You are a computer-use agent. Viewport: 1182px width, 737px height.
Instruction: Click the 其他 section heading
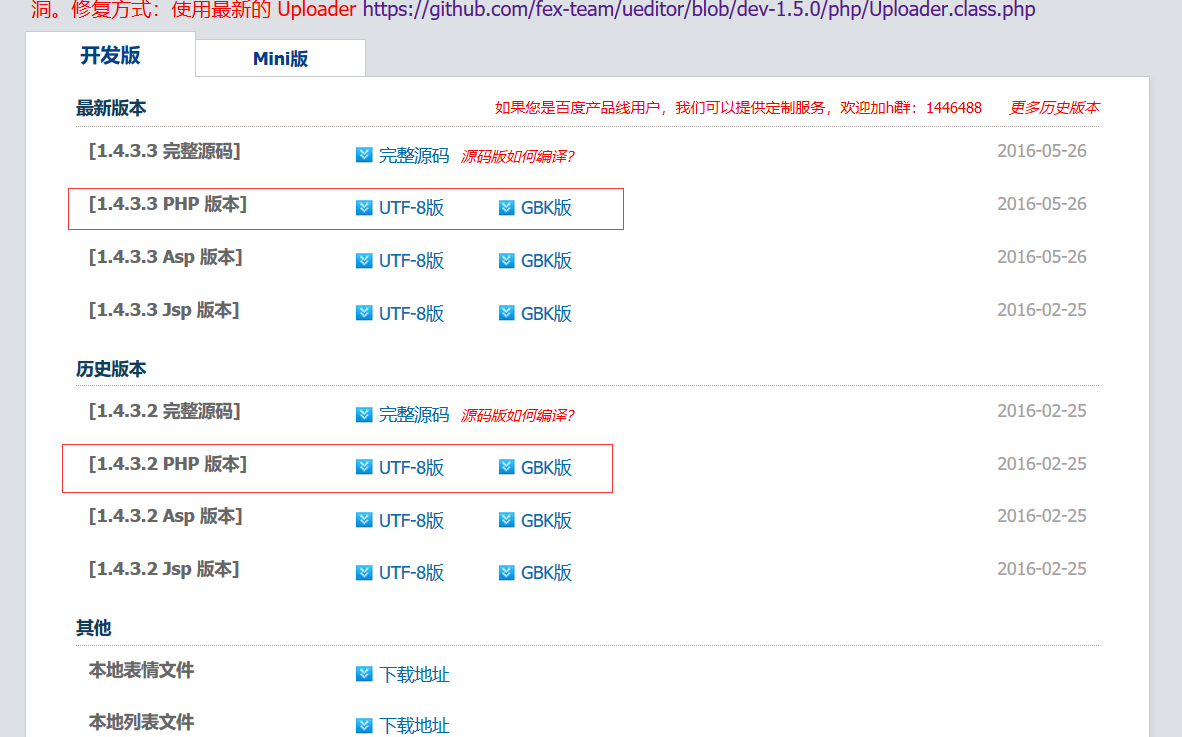93,628
